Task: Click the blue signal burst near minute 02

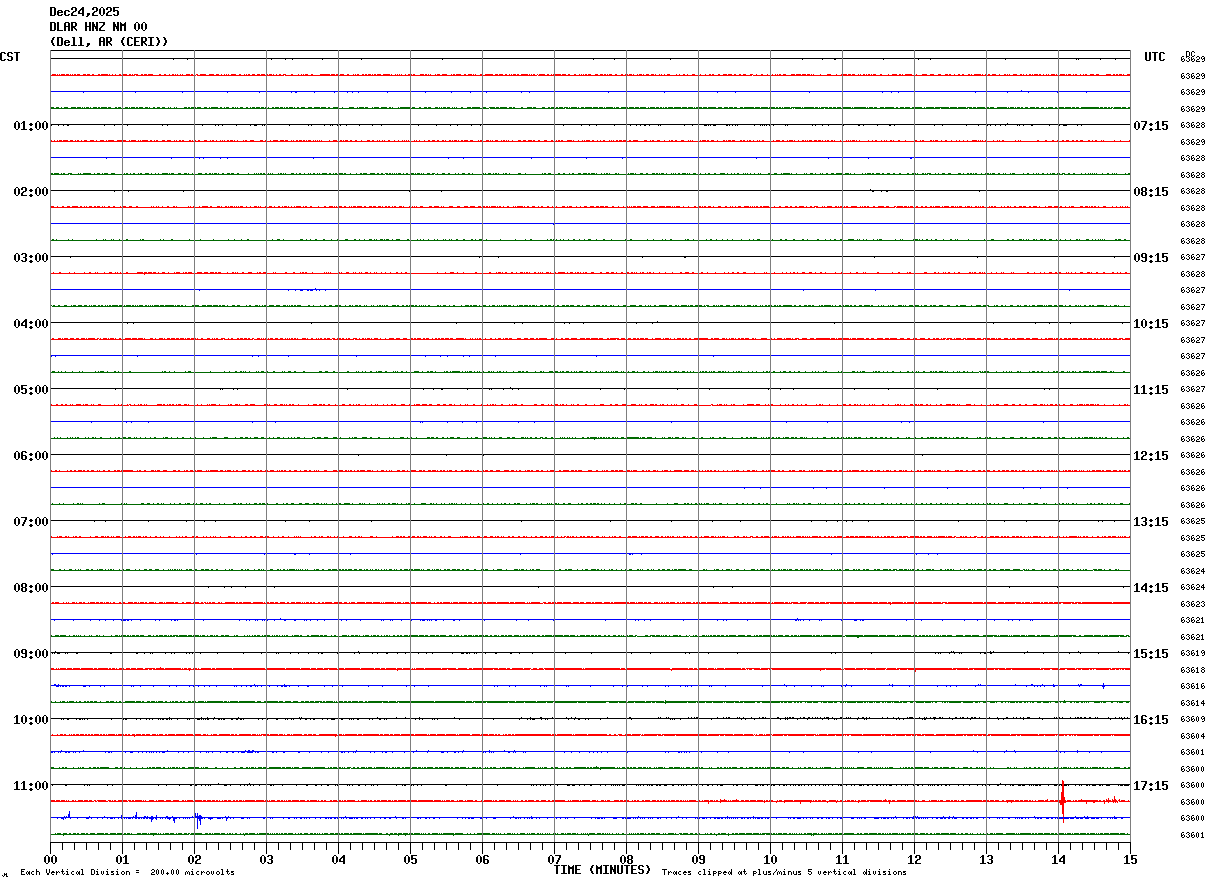Action: pyautogui.click(x=198, y=819)
